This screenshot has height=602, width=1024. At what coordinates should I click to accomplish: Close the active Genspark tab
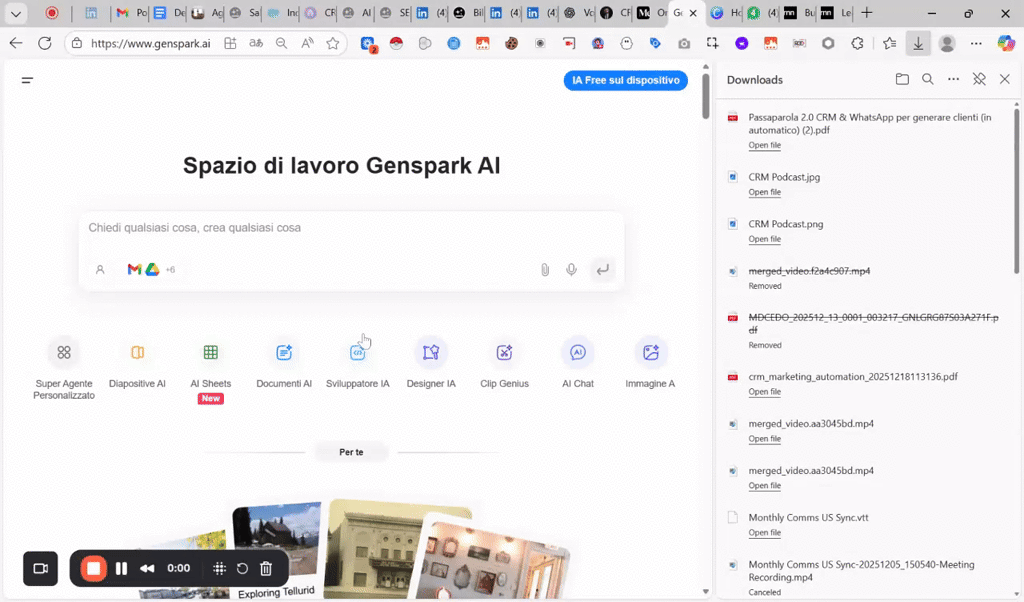693,13
